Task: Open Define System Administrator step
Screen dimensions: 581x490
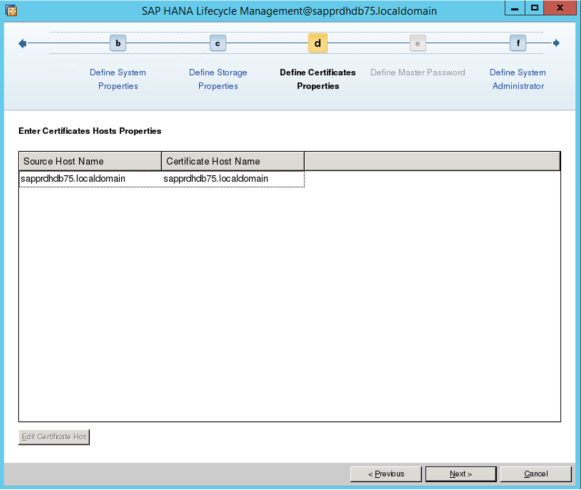Action: point(518,79)
